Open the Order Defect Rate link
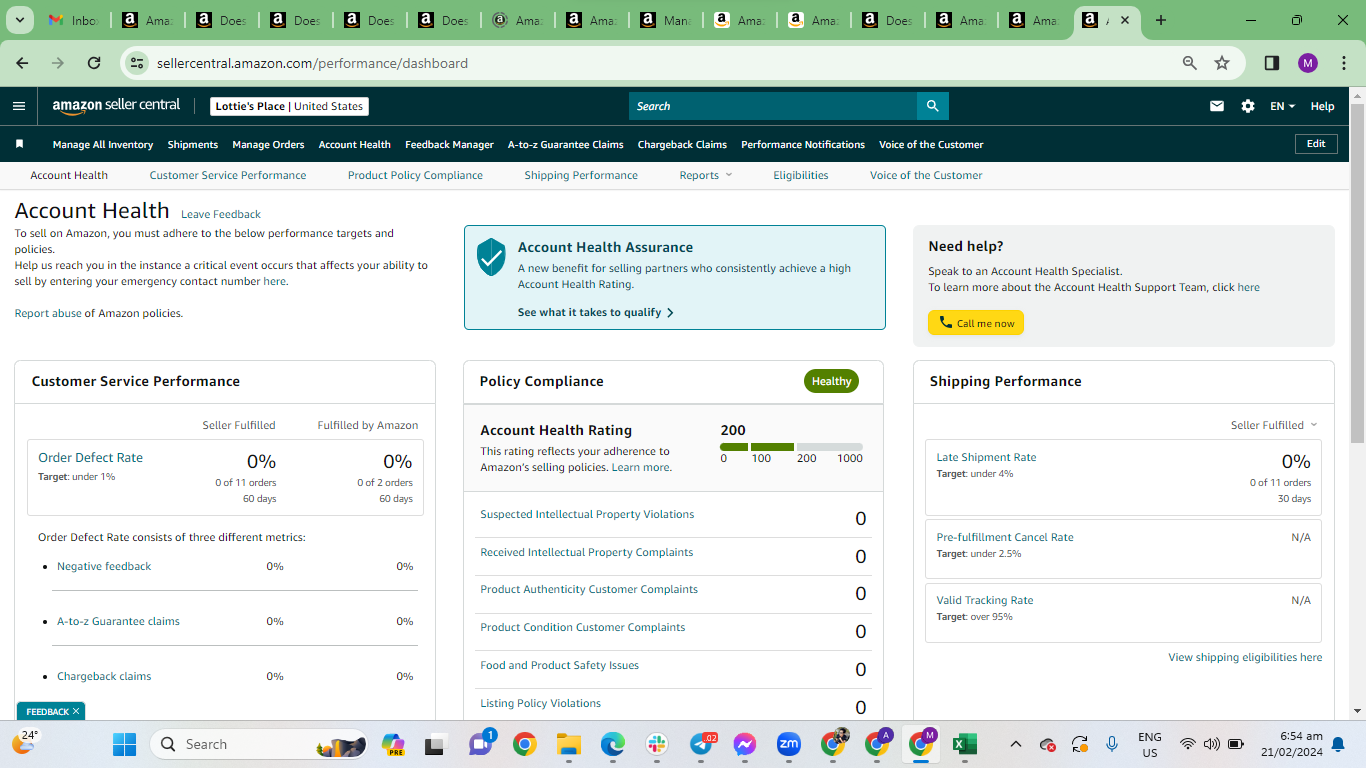Viewport: 1366px width, 768px height. pyautogui.click(x=90, y=457)
